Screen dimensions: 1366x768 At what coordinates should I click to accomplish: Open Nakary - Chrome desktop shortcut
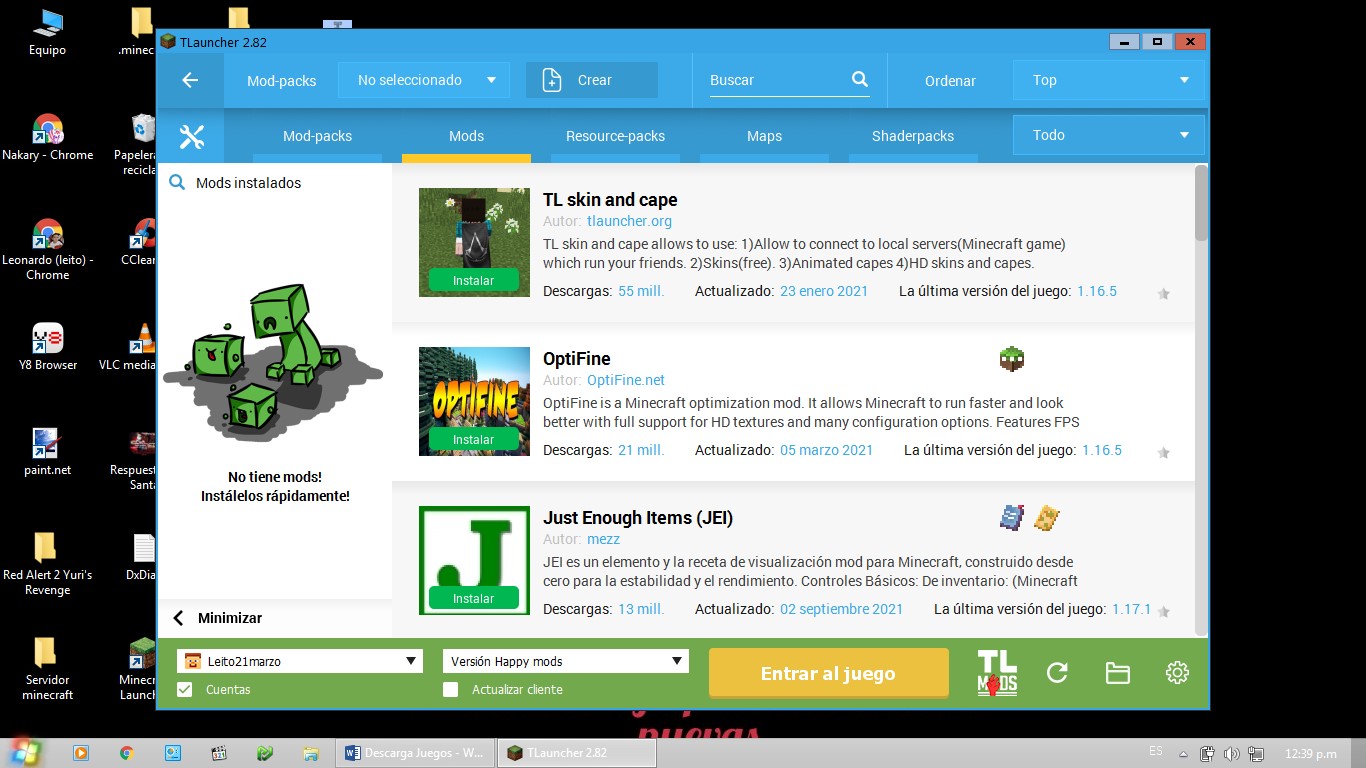coord(47,138)
